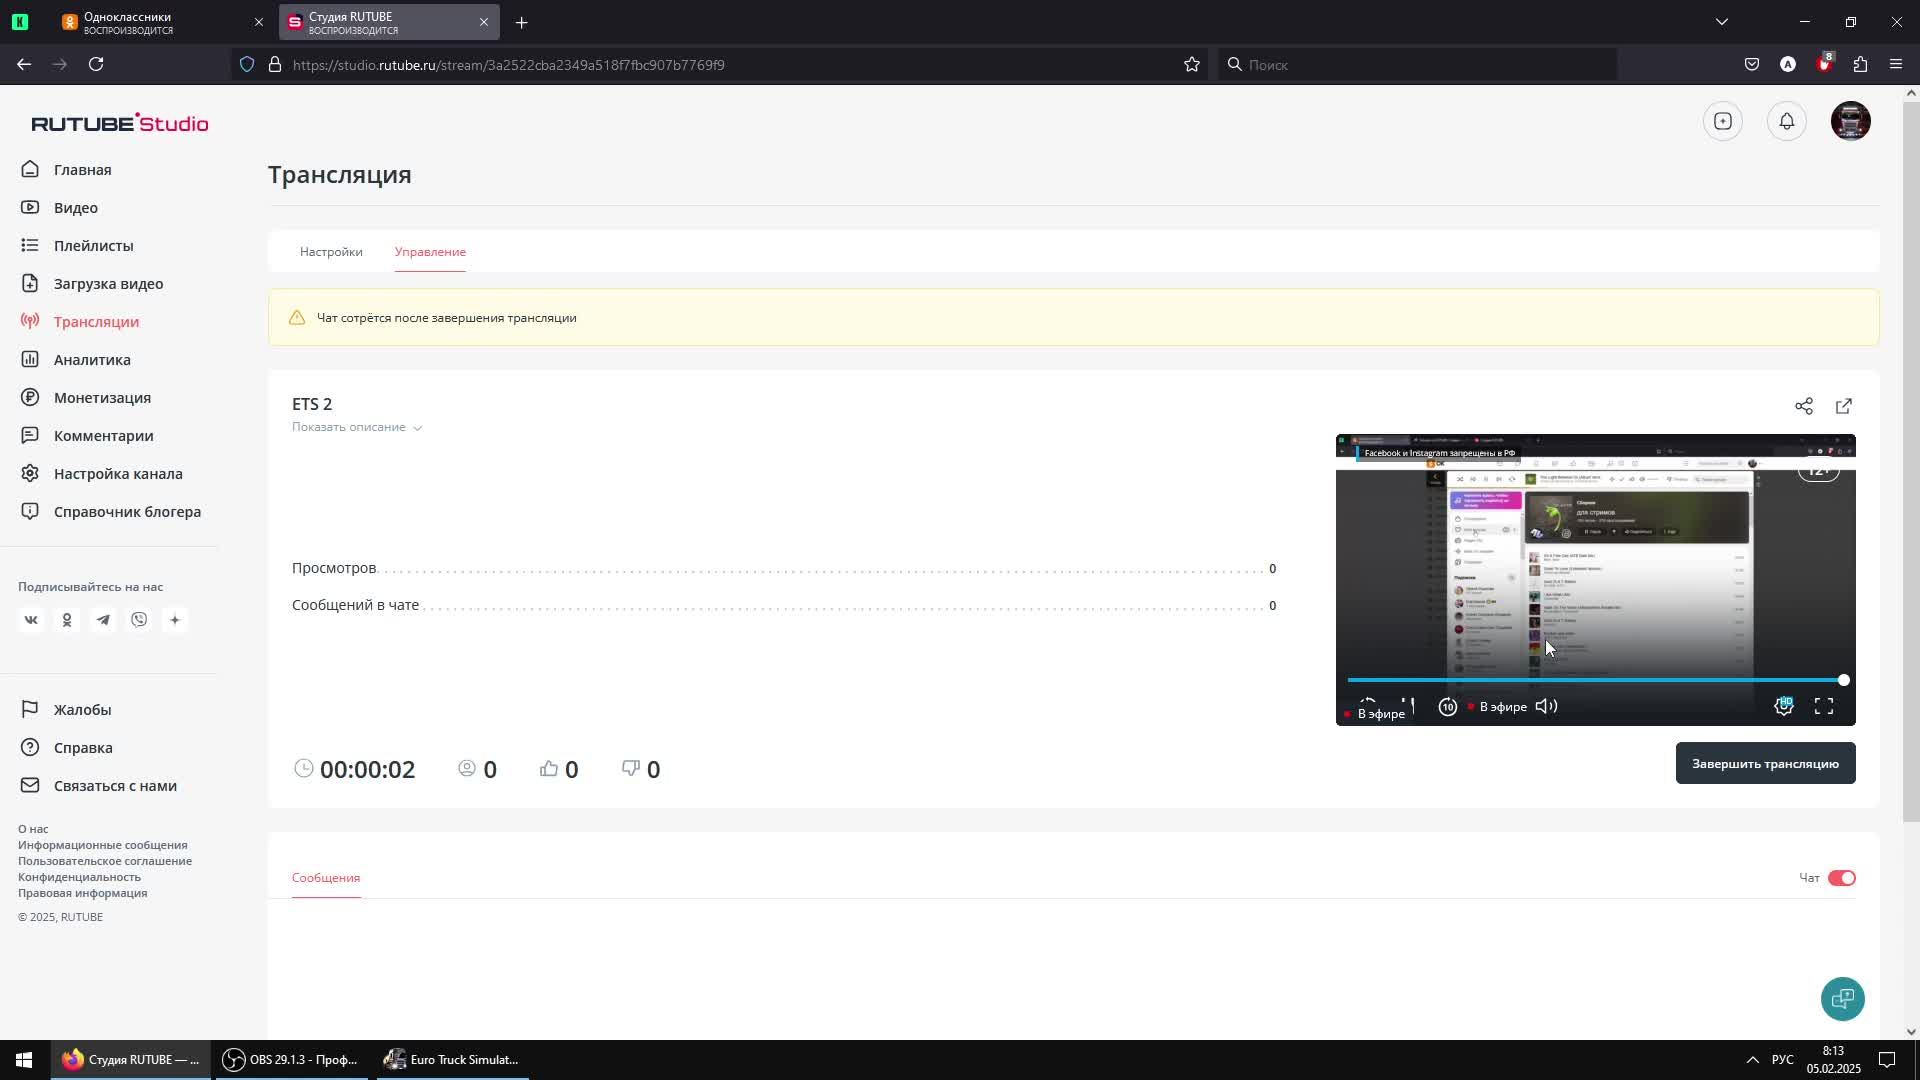Change the РУС input language
Screen dimensions: 1920x1080
tap(1783, 1060)
